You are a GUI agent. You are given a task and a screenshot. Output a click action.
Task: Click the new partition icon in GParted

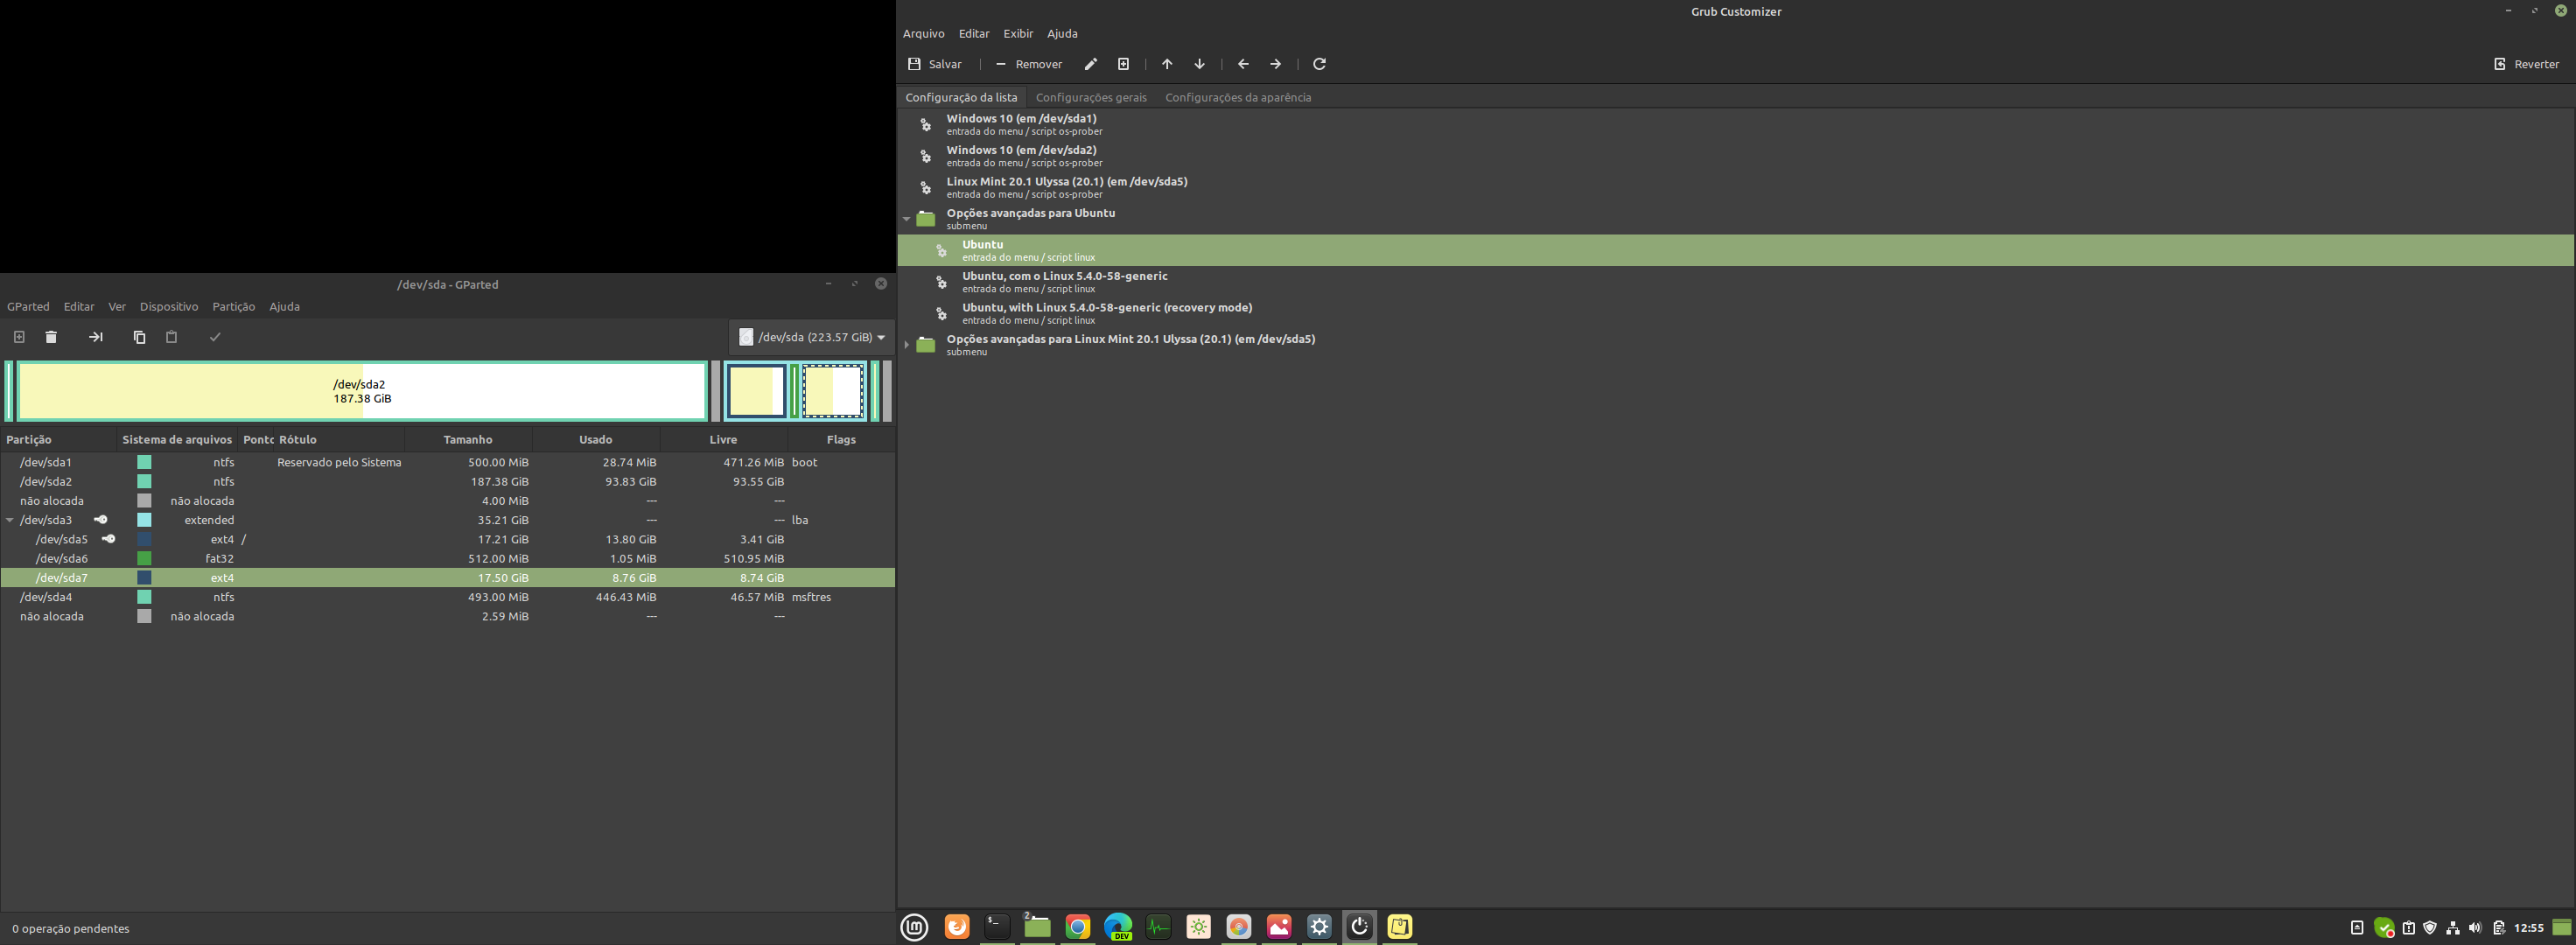(19, 337)
